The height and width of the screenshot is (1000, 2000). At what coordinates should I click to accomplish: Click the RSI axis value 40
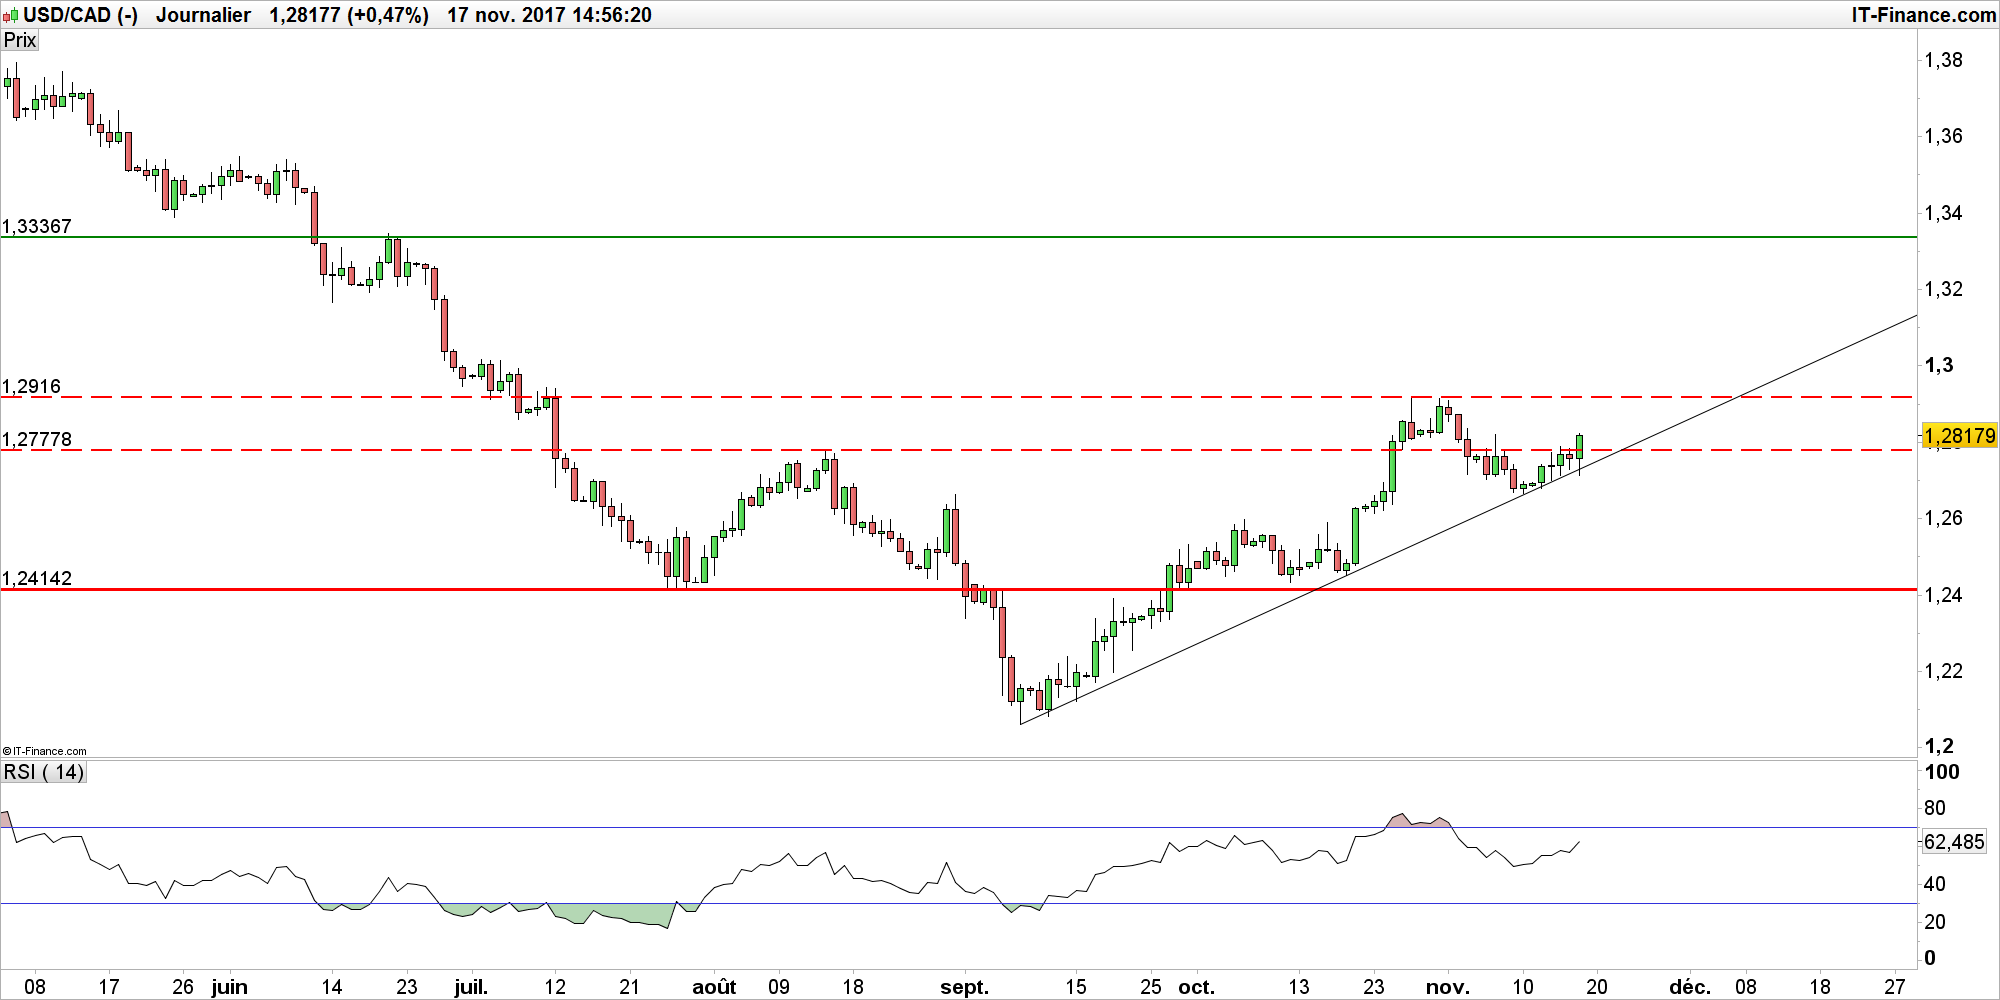tap(1935, 884)
